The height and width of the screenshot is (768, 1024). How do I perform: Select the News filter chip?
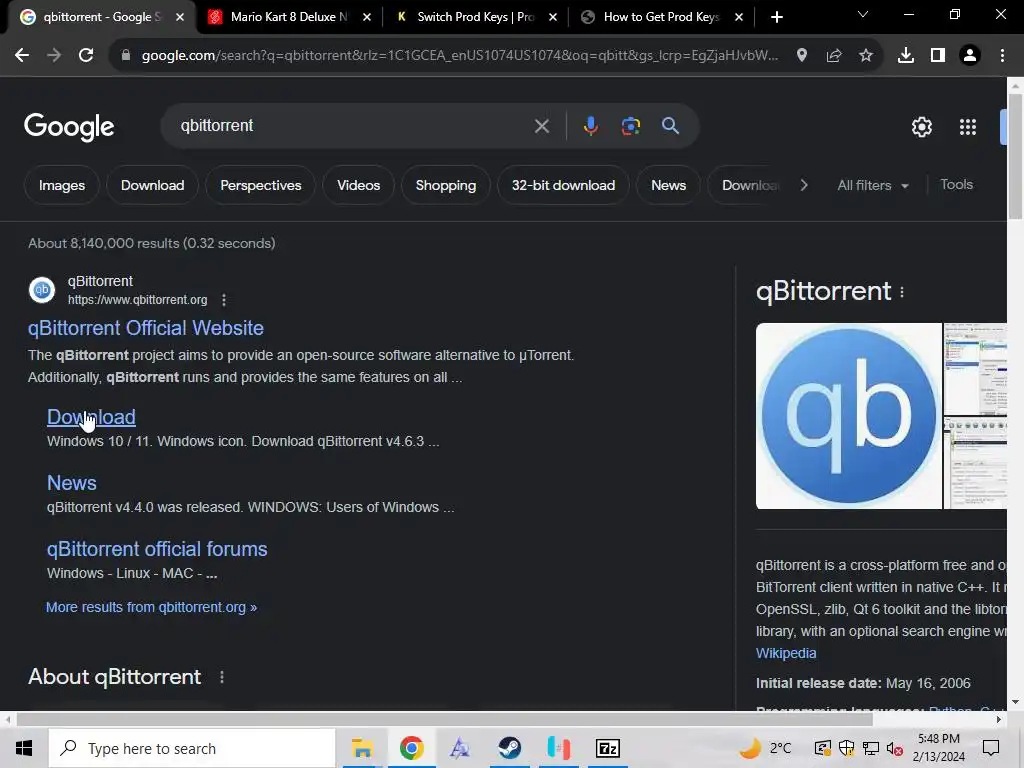pyautogui.click(x=668, y=185)
